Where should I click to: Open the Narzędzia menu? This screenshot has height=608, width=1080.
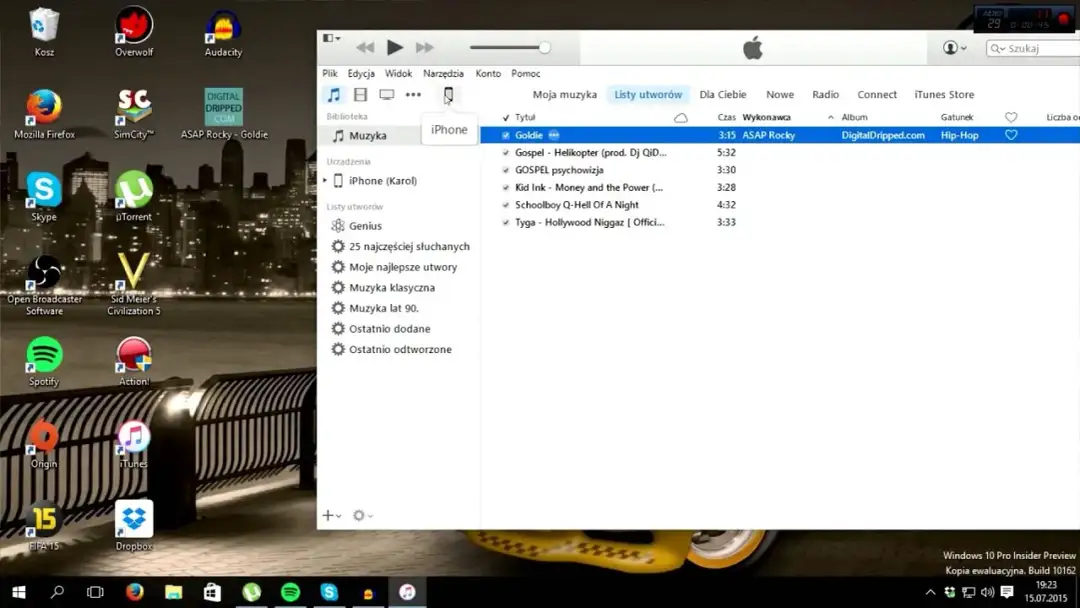(x=443, y=72)
